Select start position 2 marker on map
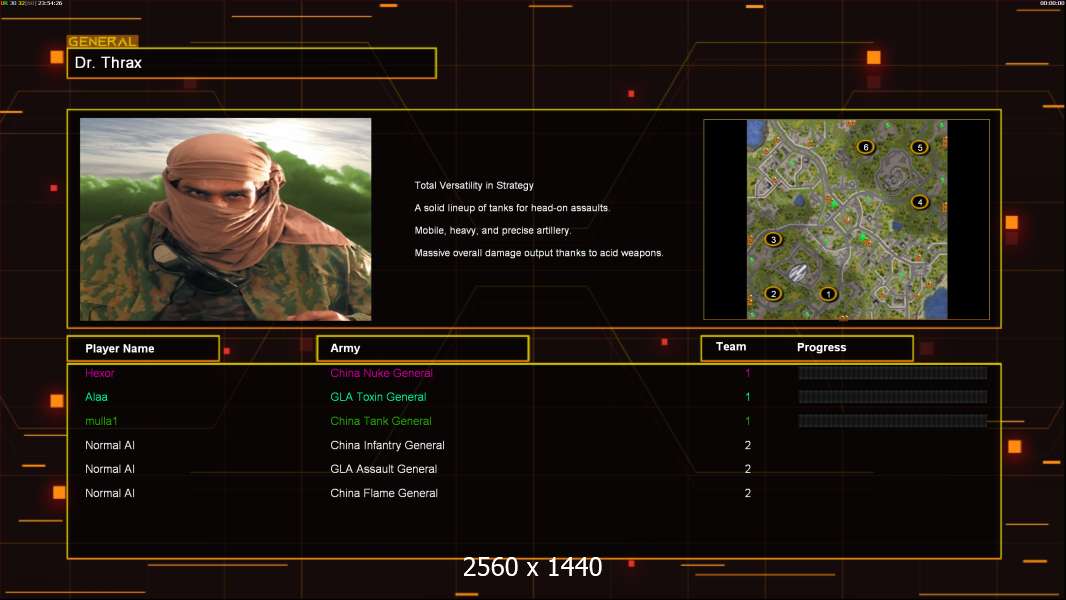This screenshot has height=600, width=1066. (772, 293)
